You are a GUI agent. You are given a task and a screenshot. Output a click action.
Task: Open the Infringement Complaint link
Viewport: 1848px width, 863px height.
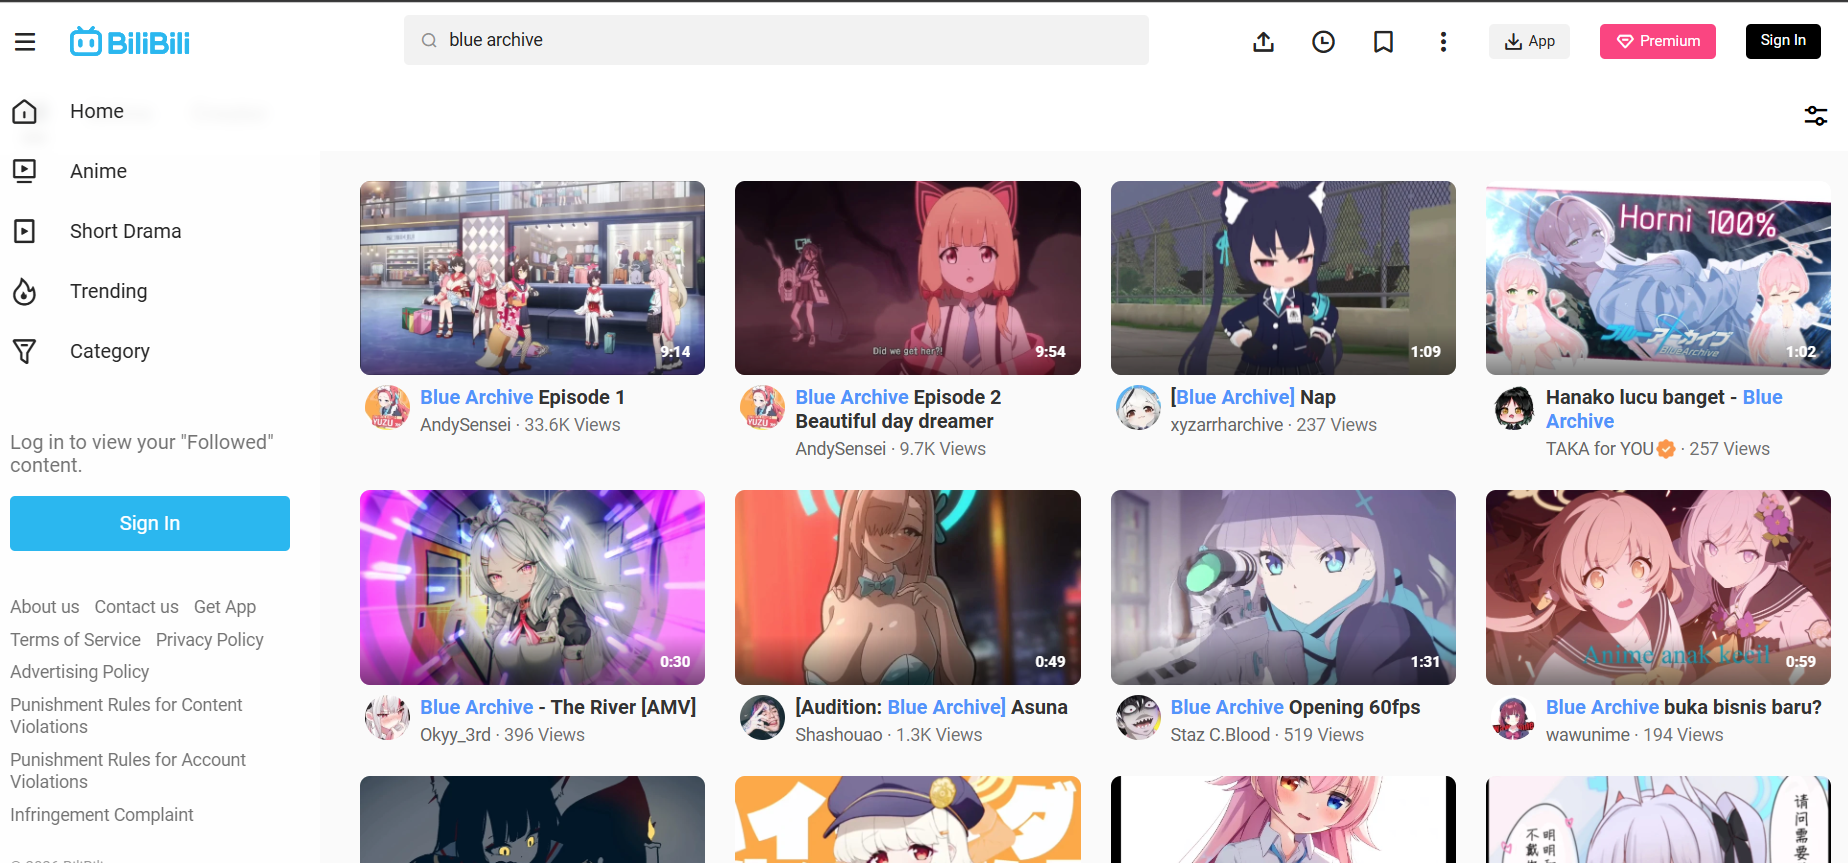tap(102, 815)
